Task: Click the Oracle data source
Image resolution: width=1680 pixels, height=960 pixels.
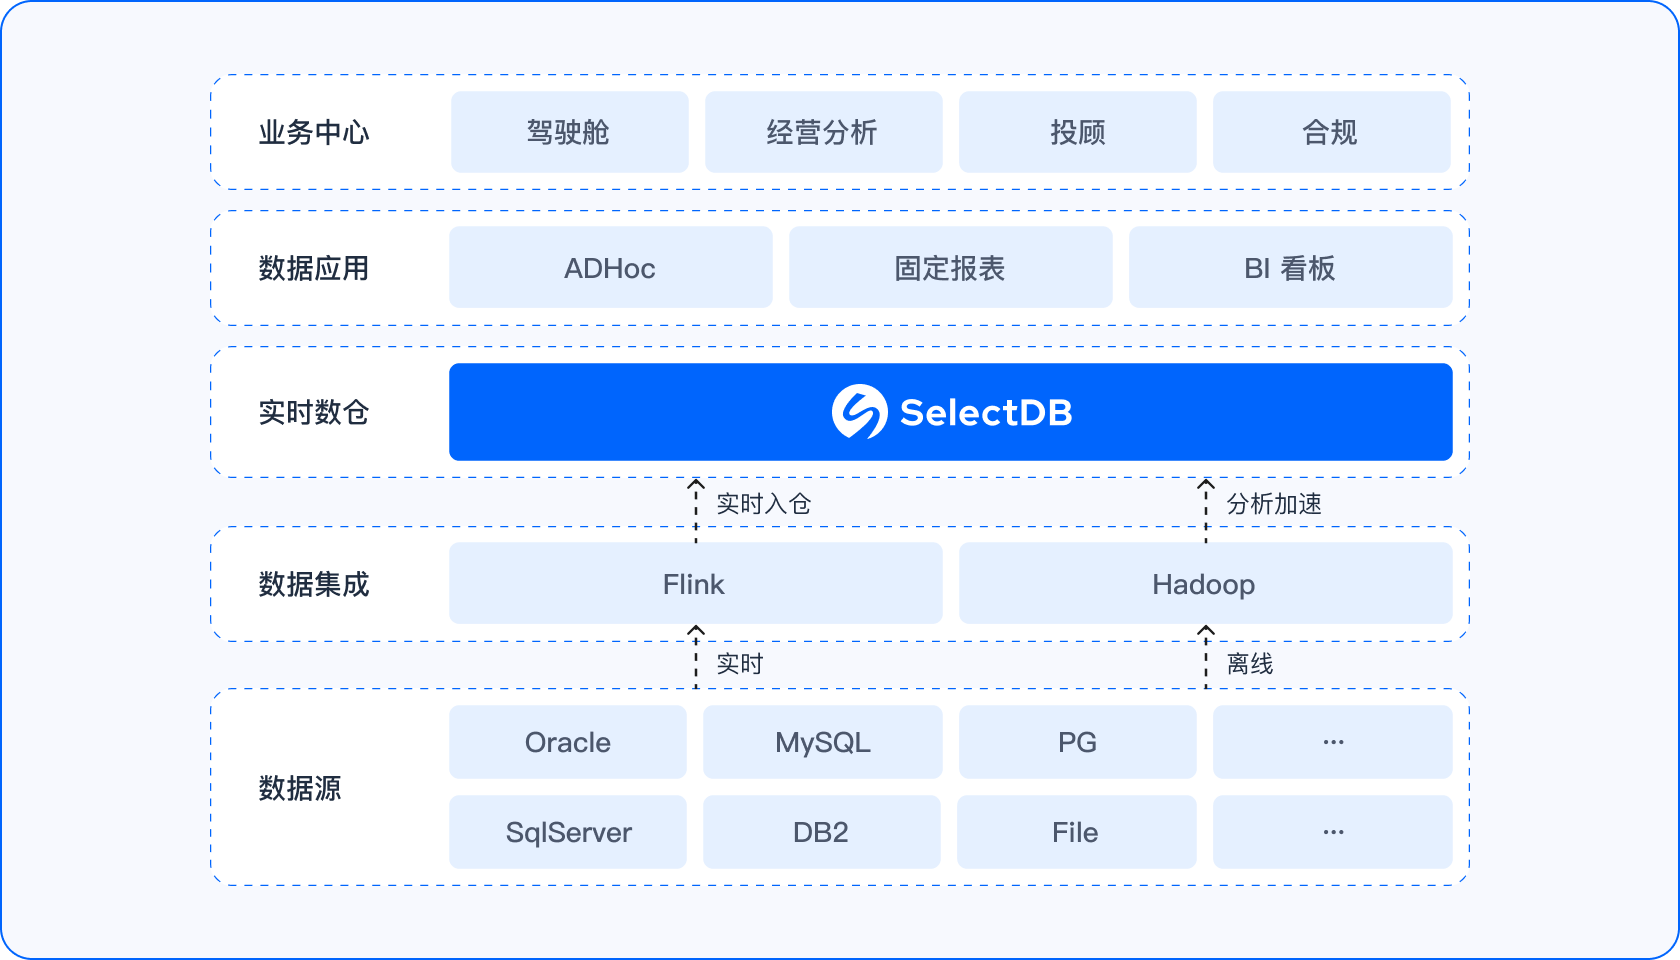Action: tap(567, 742)
